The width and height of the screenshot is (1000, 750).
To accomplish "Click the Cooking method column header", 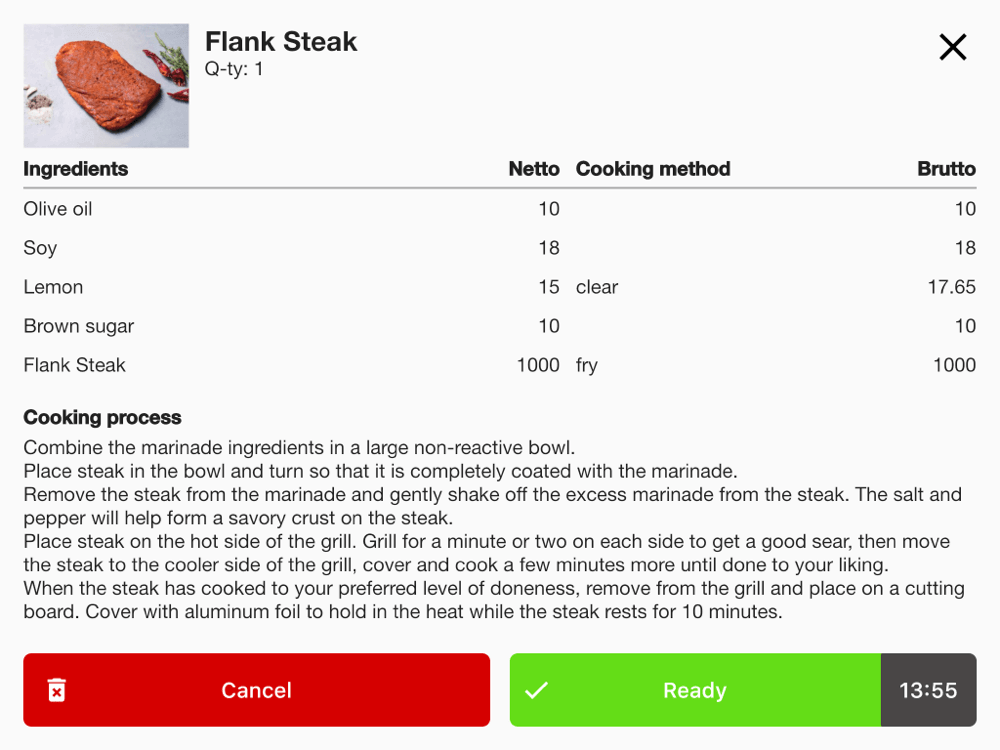I will click(653, 169).
